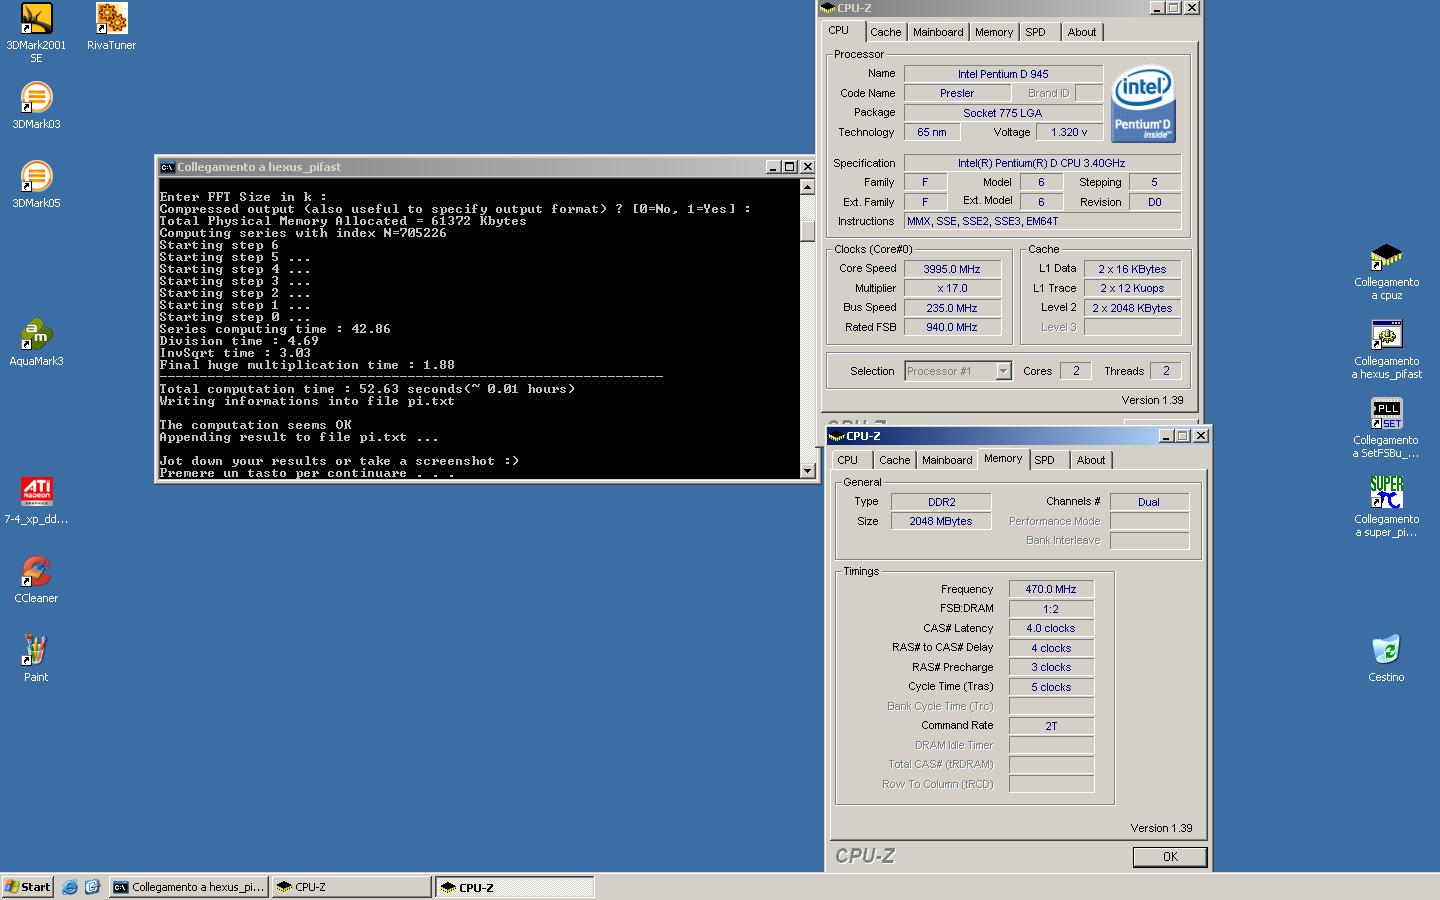Select the Collegamento a hexus_pifast shortcut icon
1440x900 pixels.
coord(1386,335)
